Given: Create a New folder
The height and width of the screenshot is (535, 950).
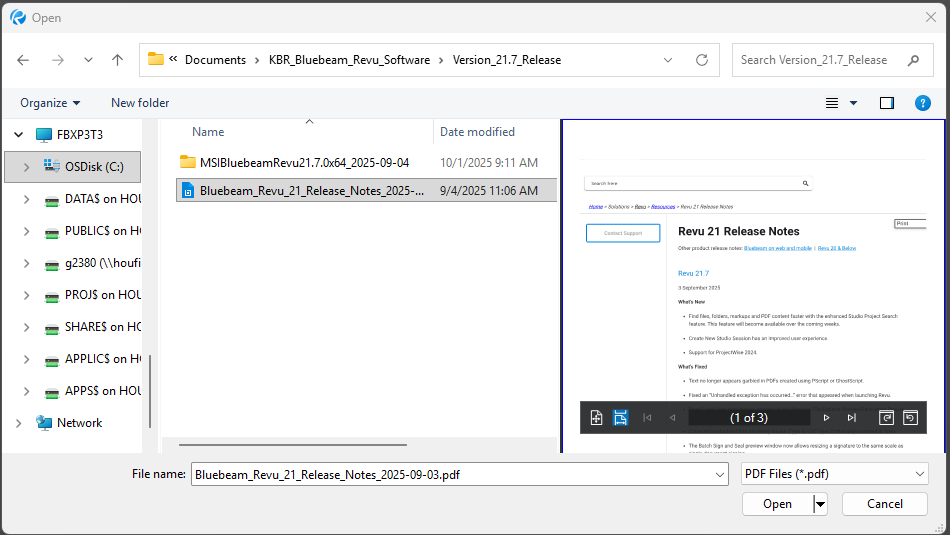Looking at the screenshot, I should [x=140, y=103].
